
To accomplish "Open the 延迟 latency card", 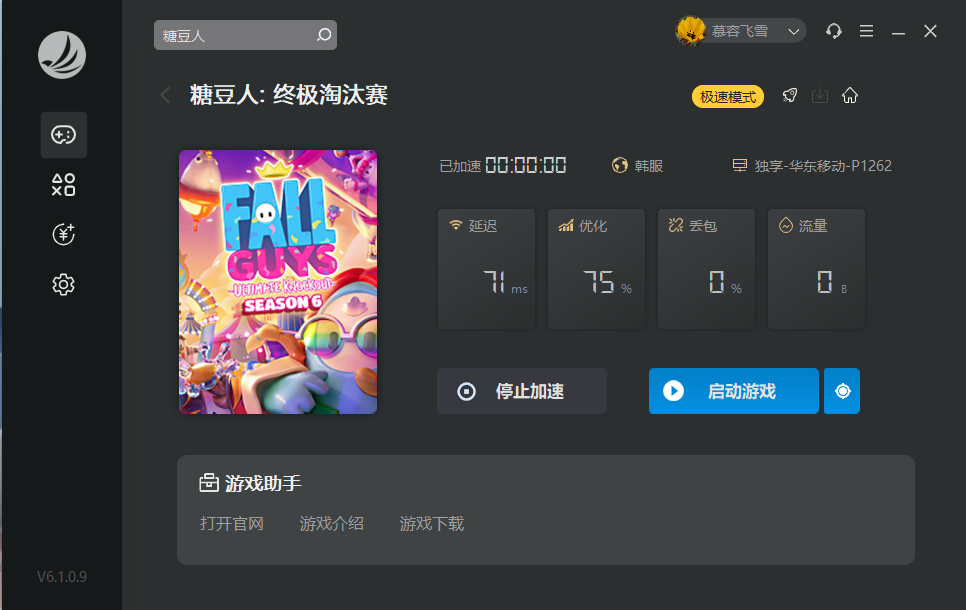I will (x=487, y=269).
